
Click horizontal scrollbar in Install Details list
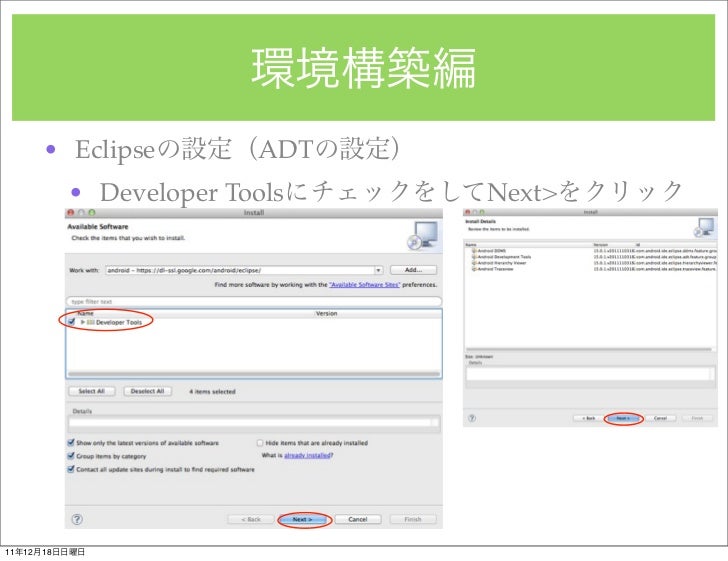coord(589,349)
